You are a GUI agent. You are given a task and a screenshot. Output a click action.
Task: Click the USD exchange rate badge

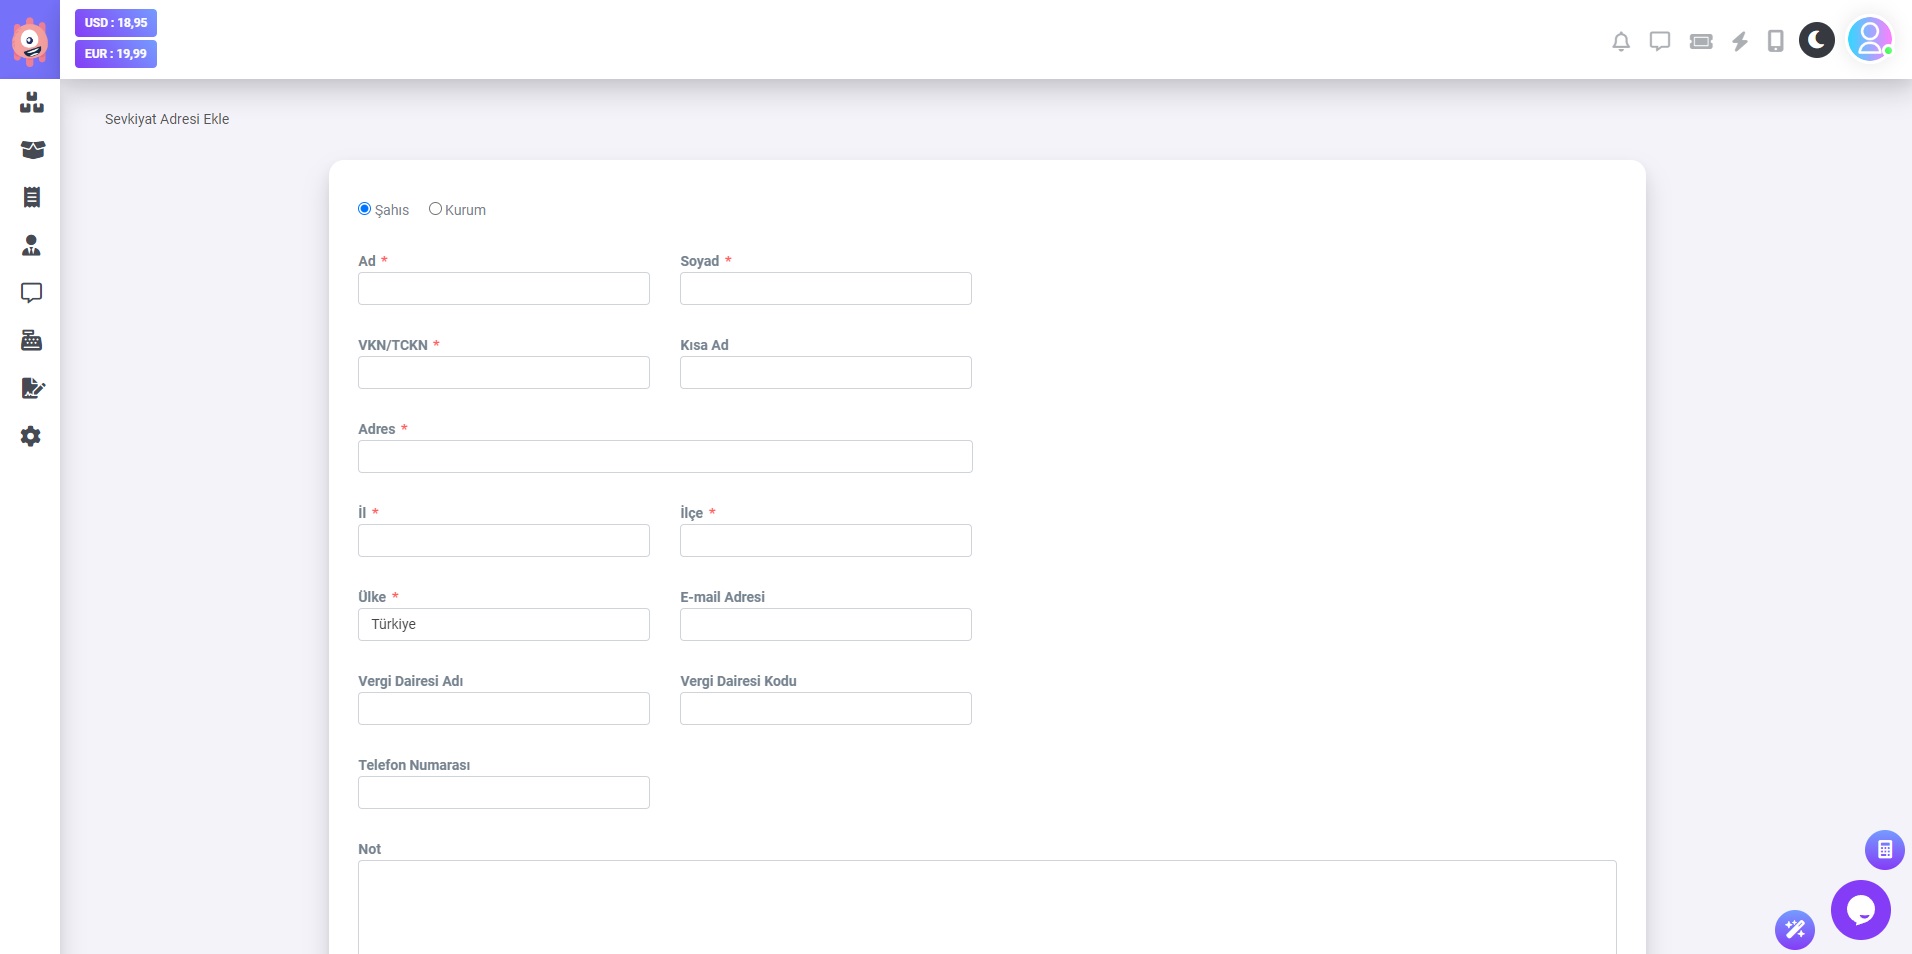tap(116, 23)
